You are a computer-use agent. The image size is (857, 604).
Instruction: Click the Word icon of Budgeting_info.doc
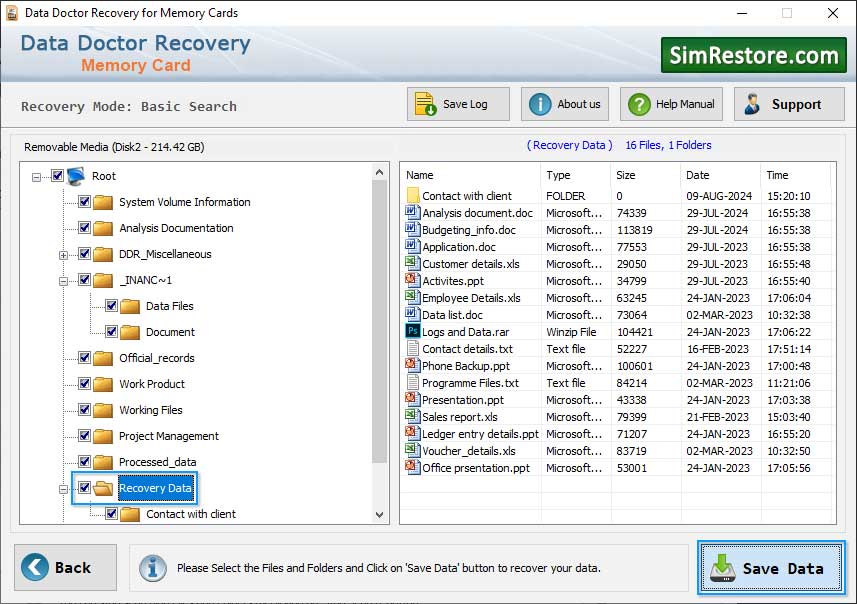pyautogui.click(x=412, y=229)
